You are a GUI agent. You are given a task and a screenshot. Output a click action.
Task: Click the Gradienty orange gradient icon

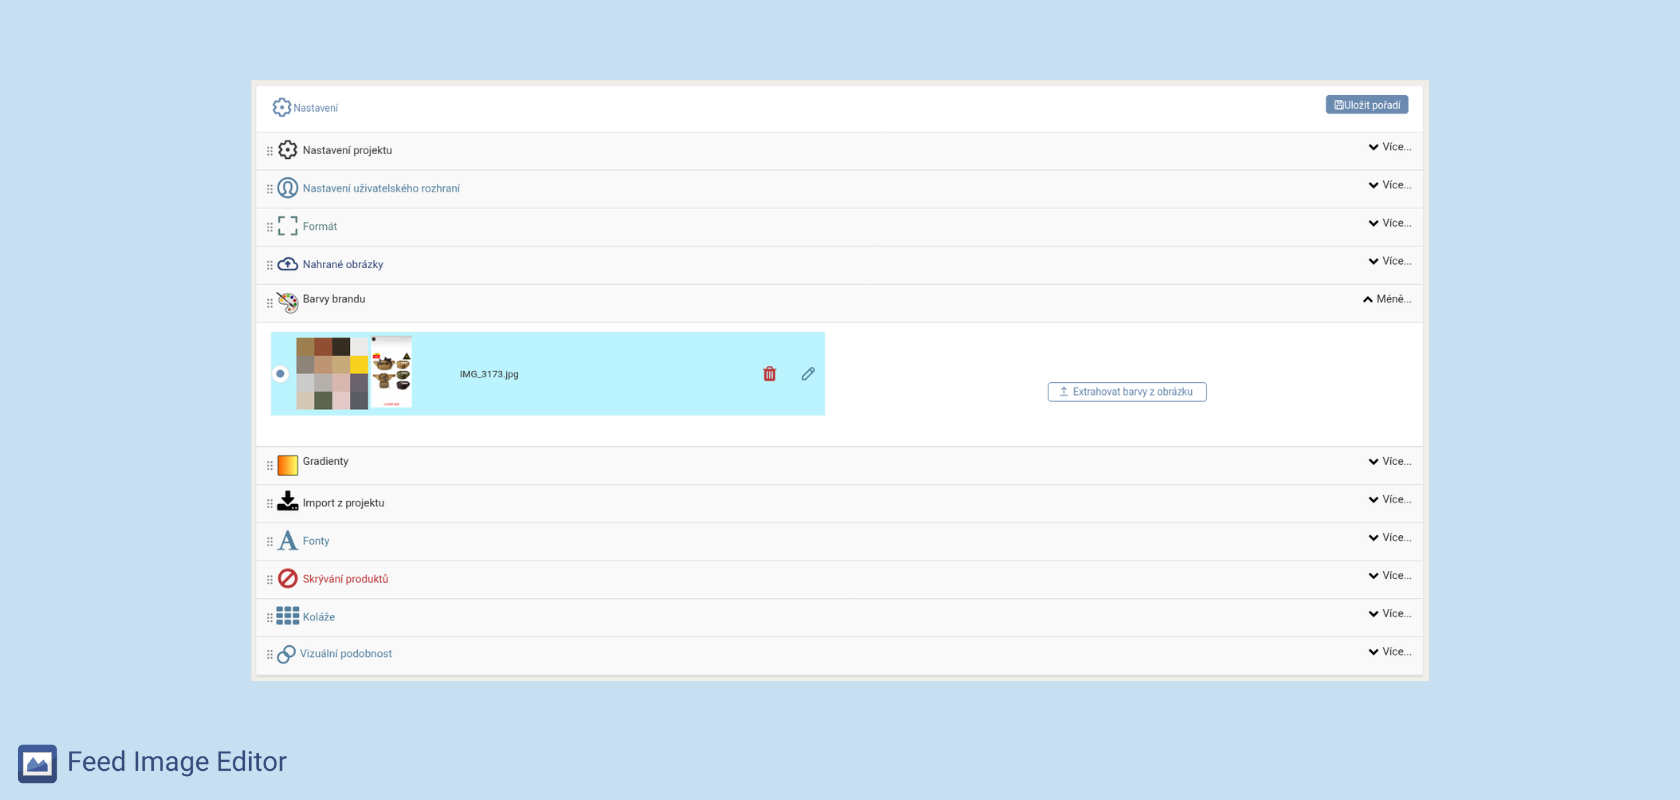(288, 465)
